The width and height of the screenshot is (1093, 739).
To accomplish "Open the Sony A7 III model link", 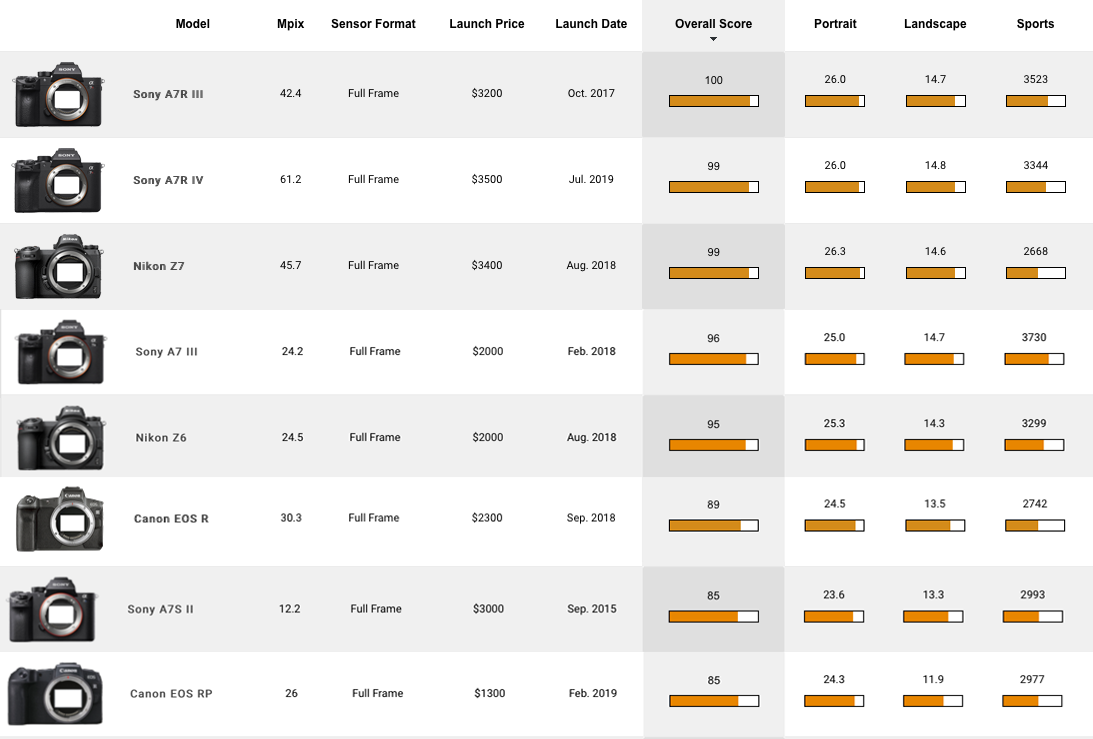I will (x=166, y=352).
